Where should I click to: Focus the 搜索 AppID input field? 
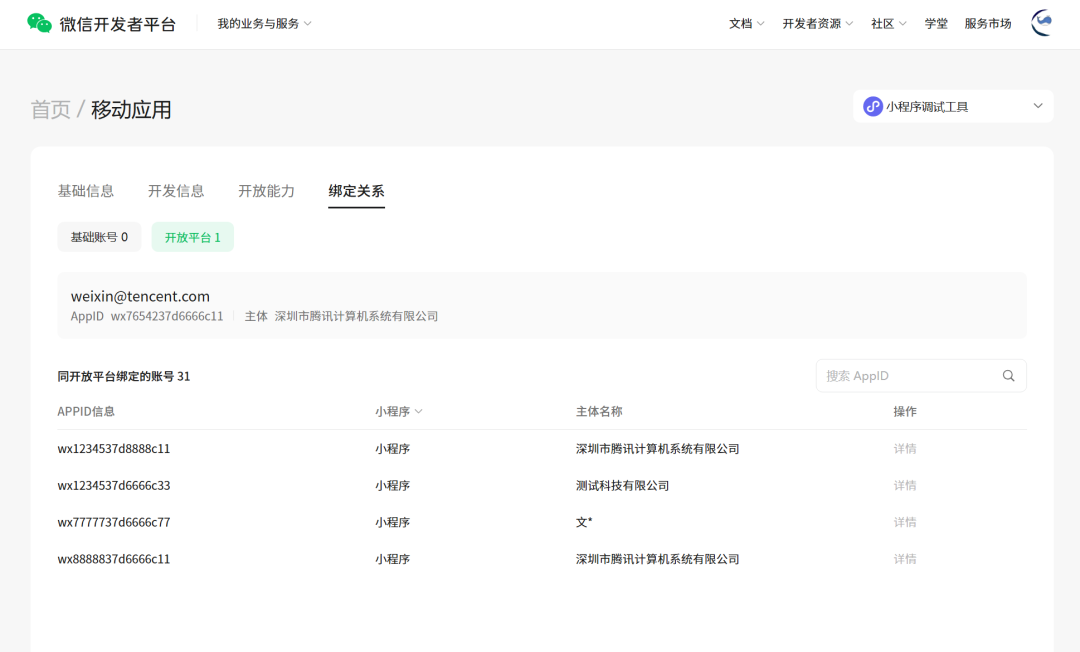pyautogui.click(x=921, y=376)
